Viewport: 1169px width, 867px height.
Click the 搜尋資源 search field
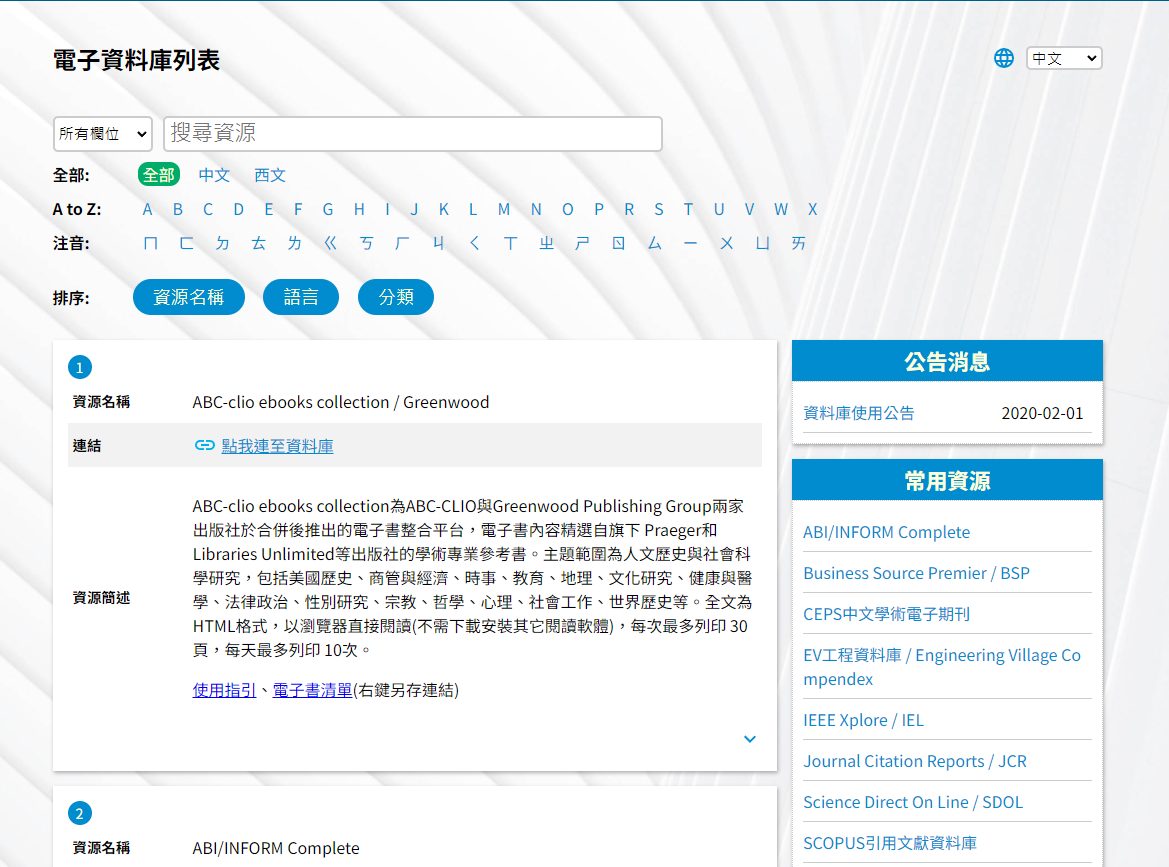pyautogui.click(x=413, y=133)
